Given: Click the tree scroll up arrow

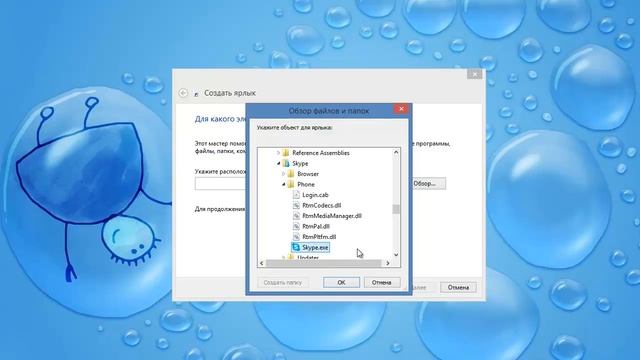Looking at the screenshot, I should click(x=396, y=152).
